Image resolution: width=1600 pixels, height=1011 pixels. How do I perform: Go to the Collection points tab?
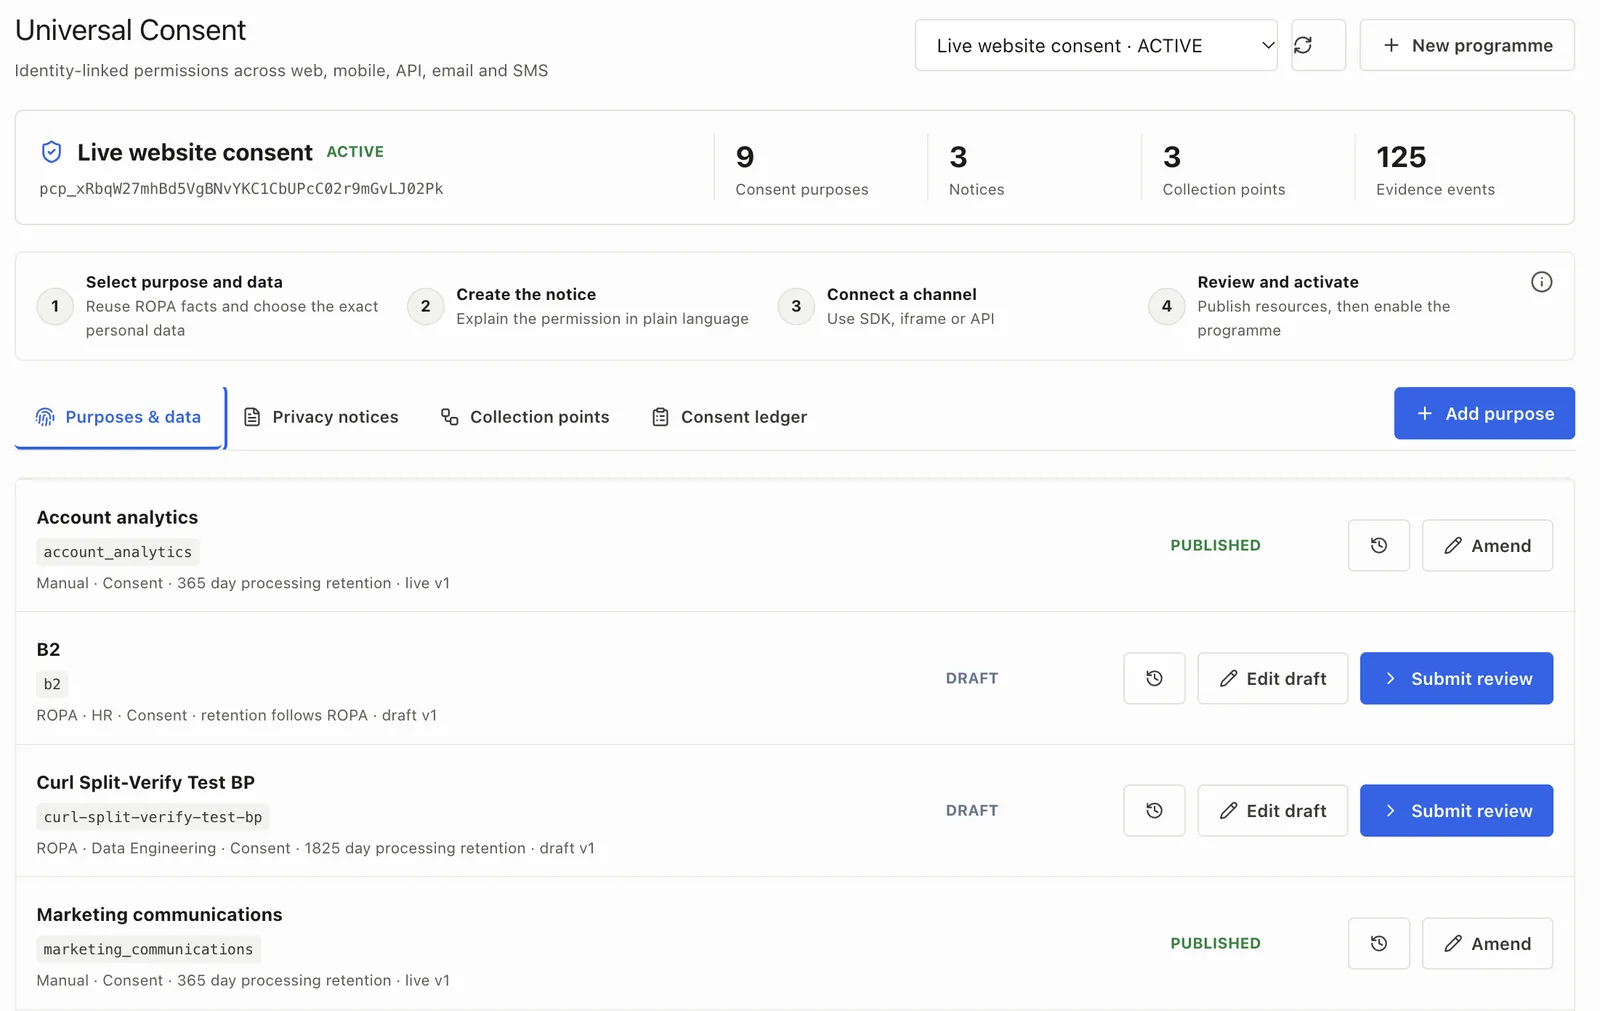525,417
